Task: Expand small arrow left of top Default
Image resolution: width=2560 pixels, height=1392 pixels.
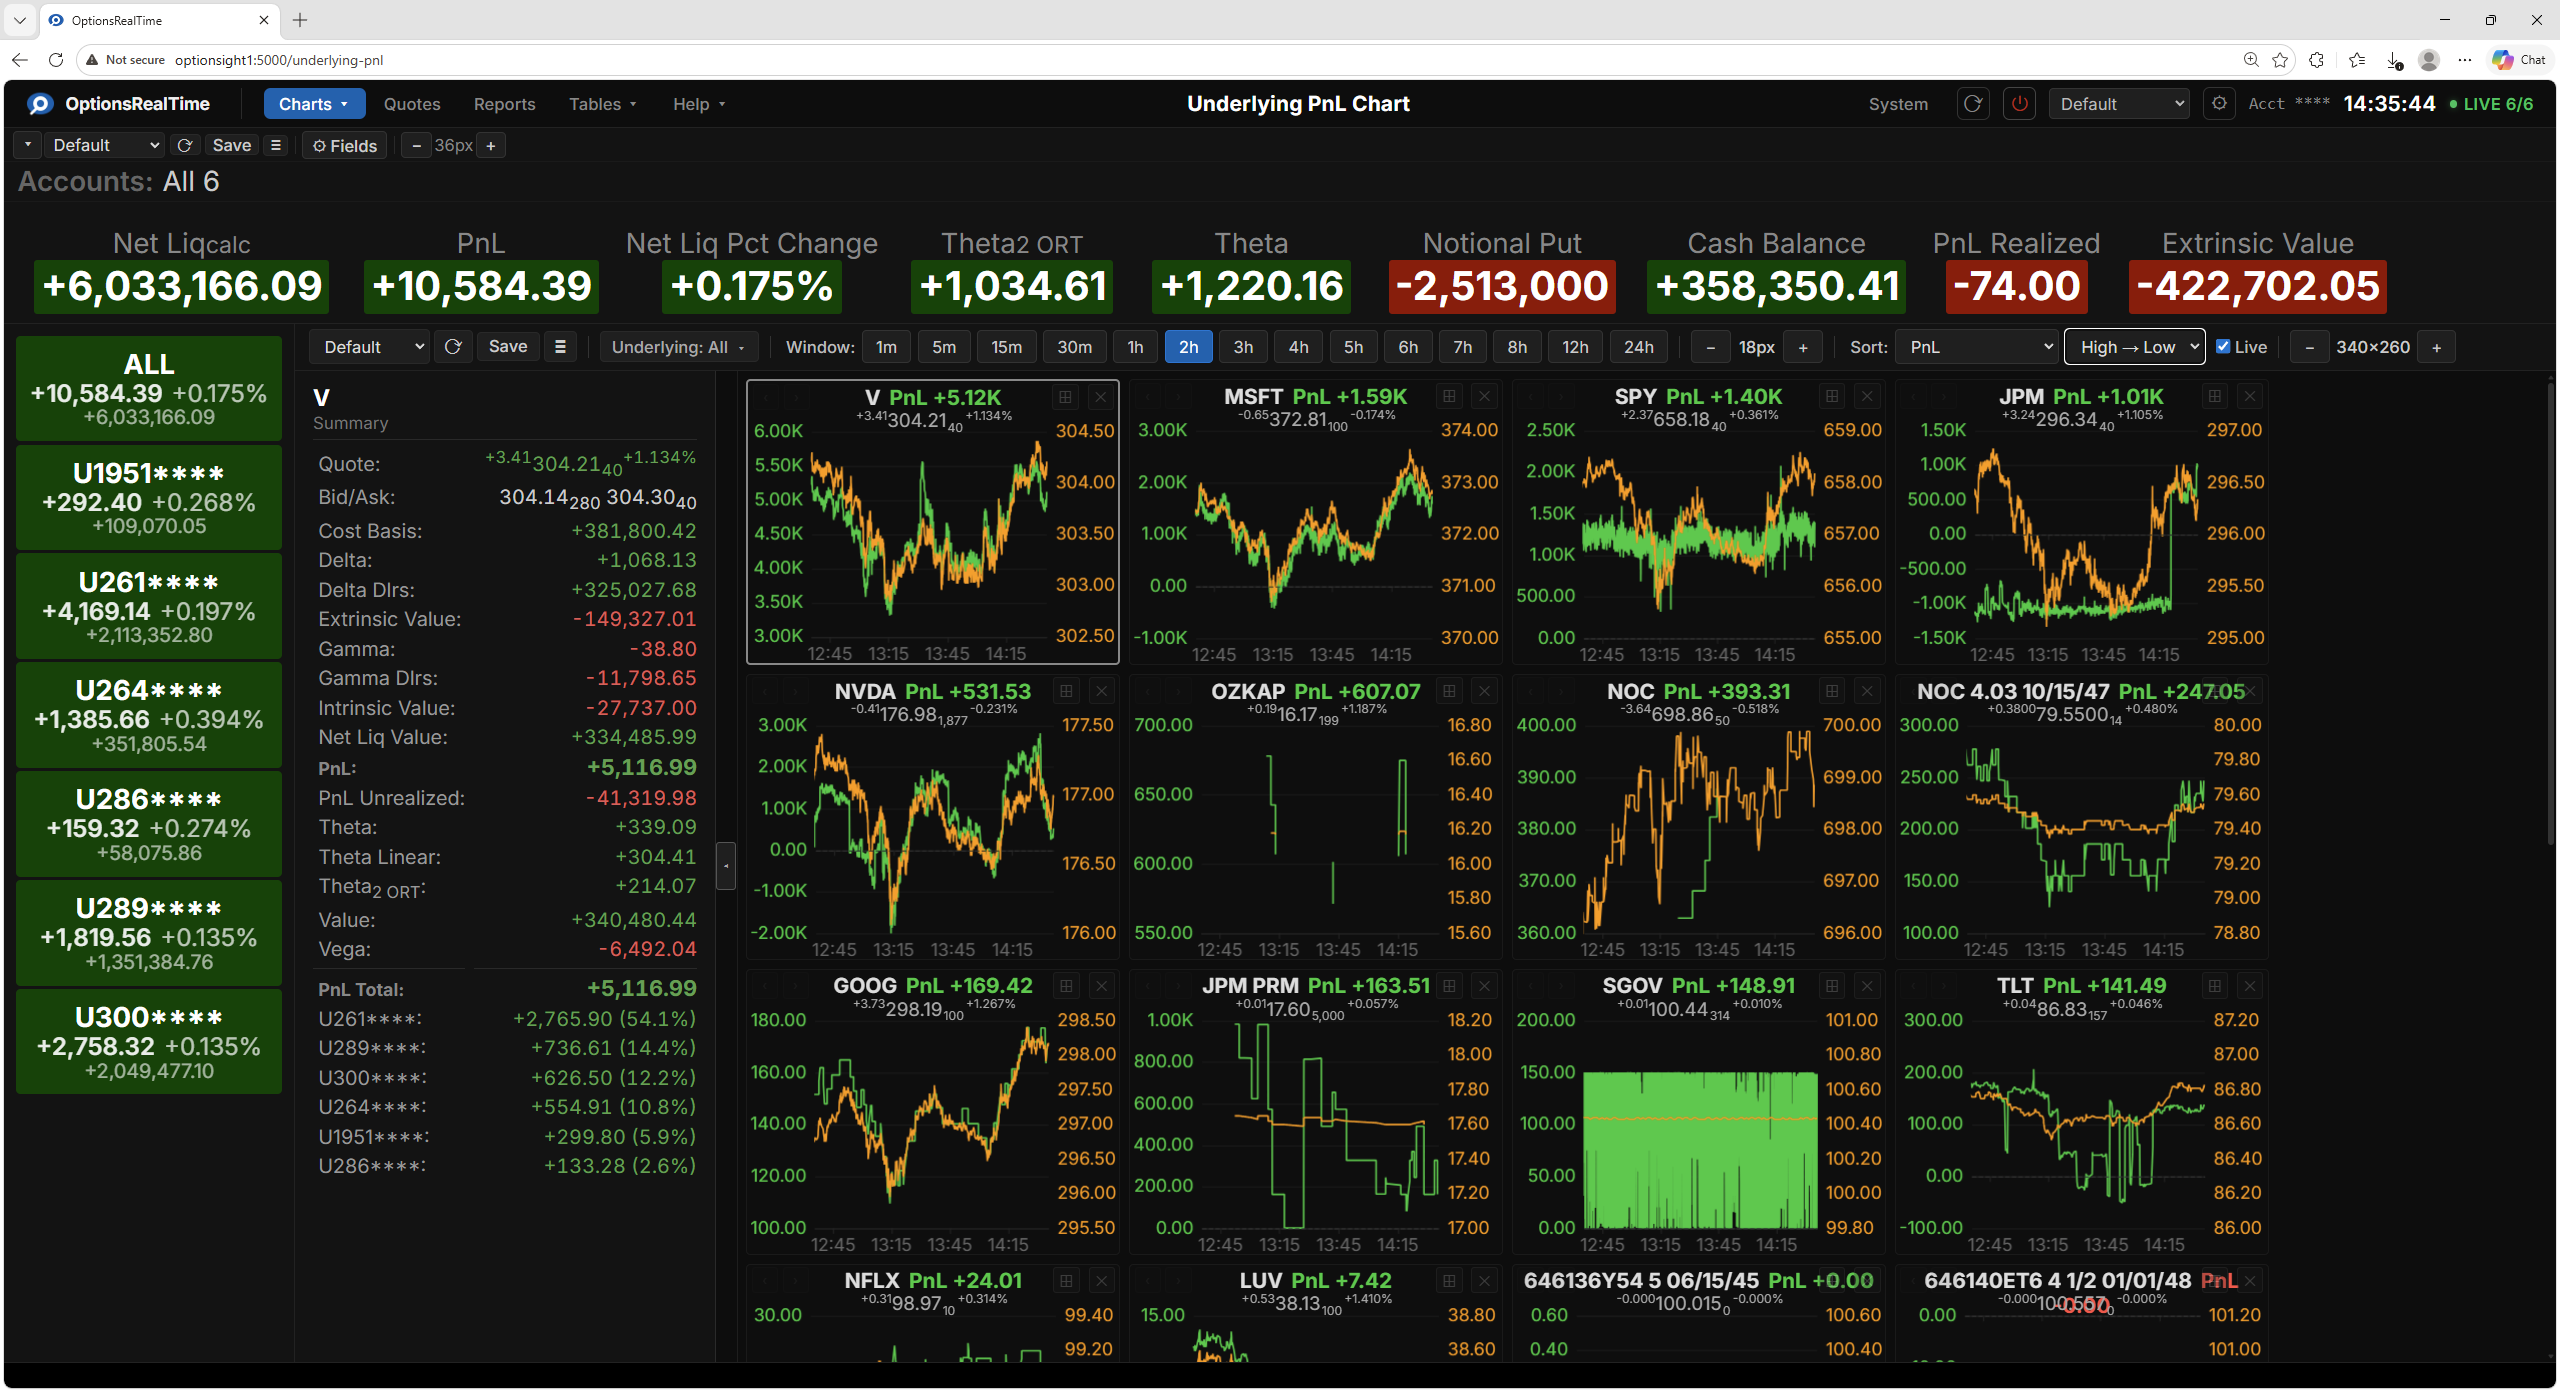Action: 28,146
